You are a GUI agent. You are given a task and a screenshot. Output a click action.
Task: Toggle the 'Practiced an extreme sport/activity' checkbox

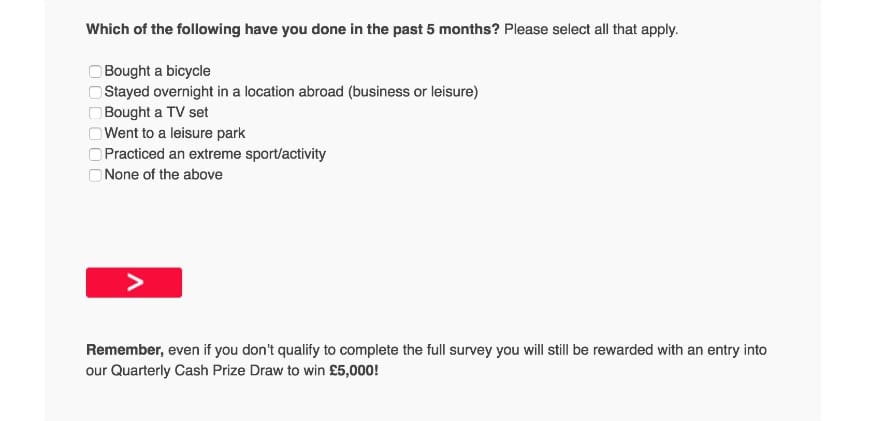[x=95, y=154]
